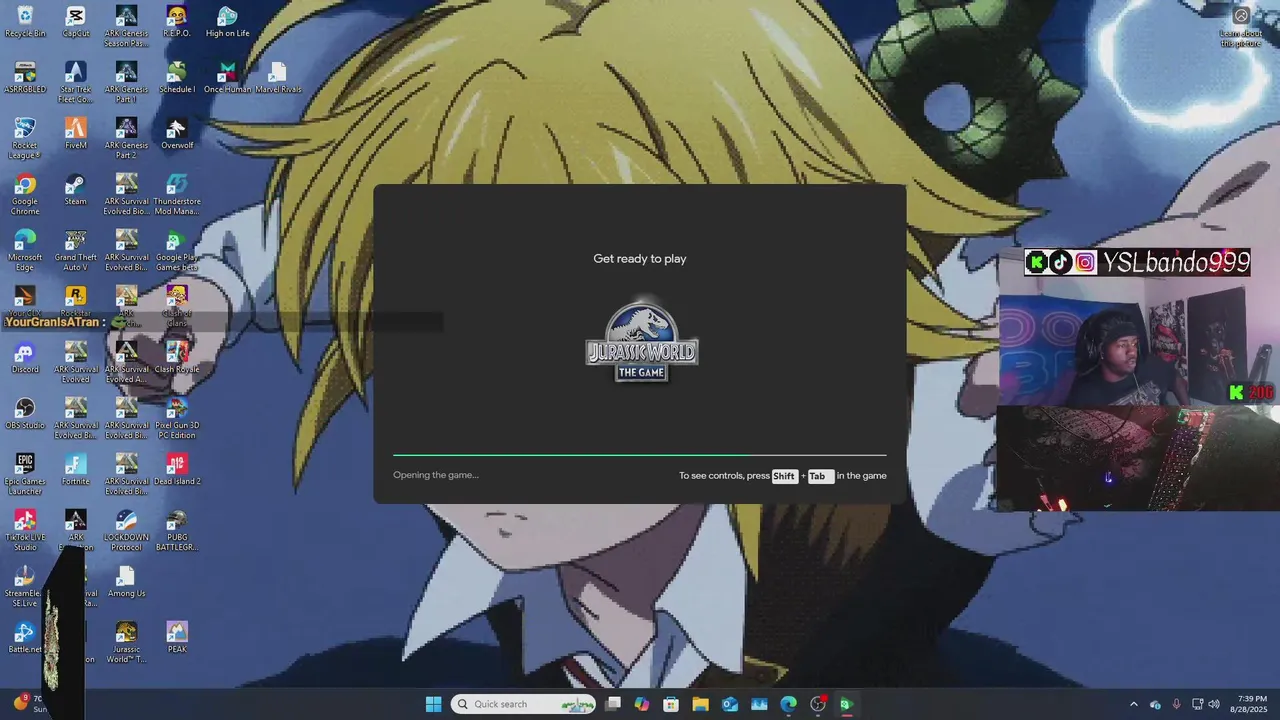Open Outlook from the taskbar
The height and width of the screenshot is (720, 1280).
tap(730, 704)
